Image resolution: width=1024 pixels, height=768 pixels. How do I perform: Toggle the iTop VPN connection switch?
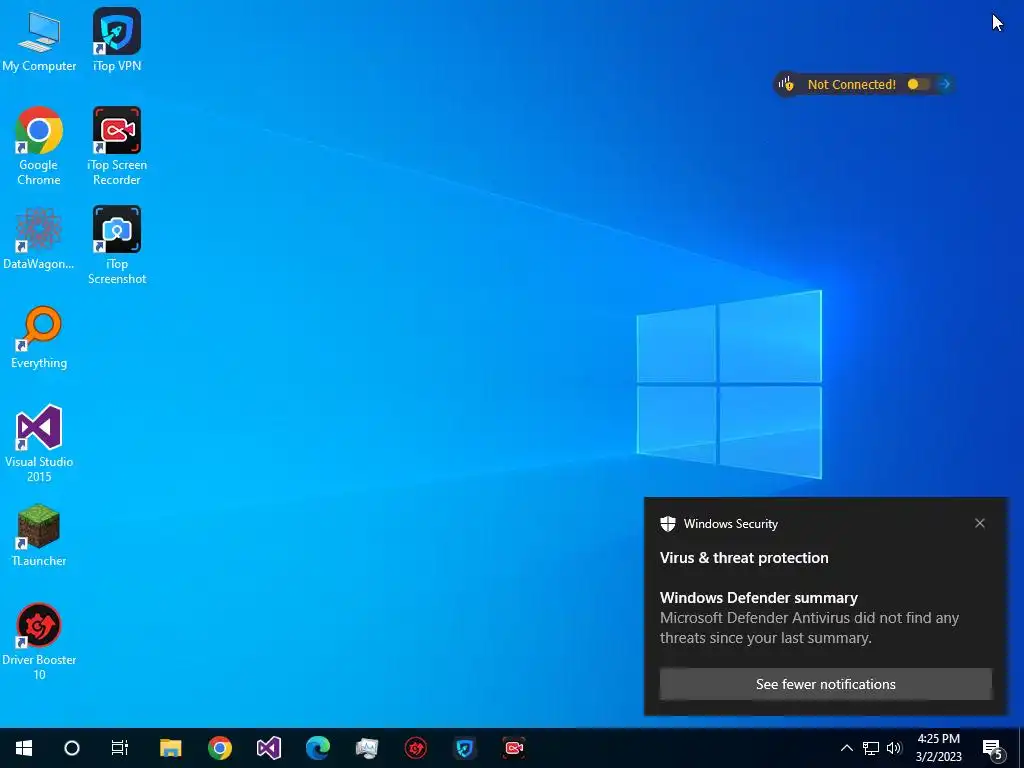tap(918, 84)
